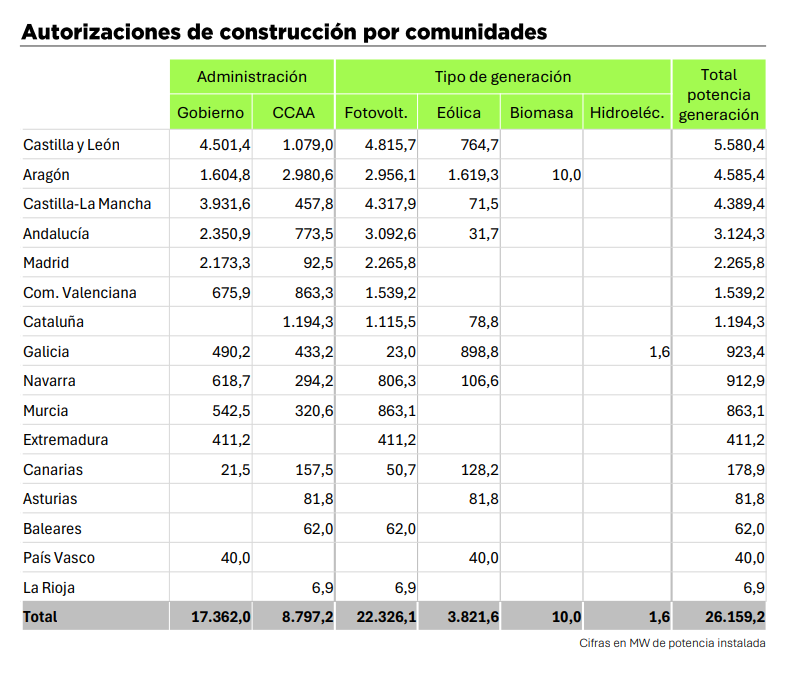
Task: Click Castilla-La Mancha Eólica value 71,5
Action: click(x=483, y=204)
